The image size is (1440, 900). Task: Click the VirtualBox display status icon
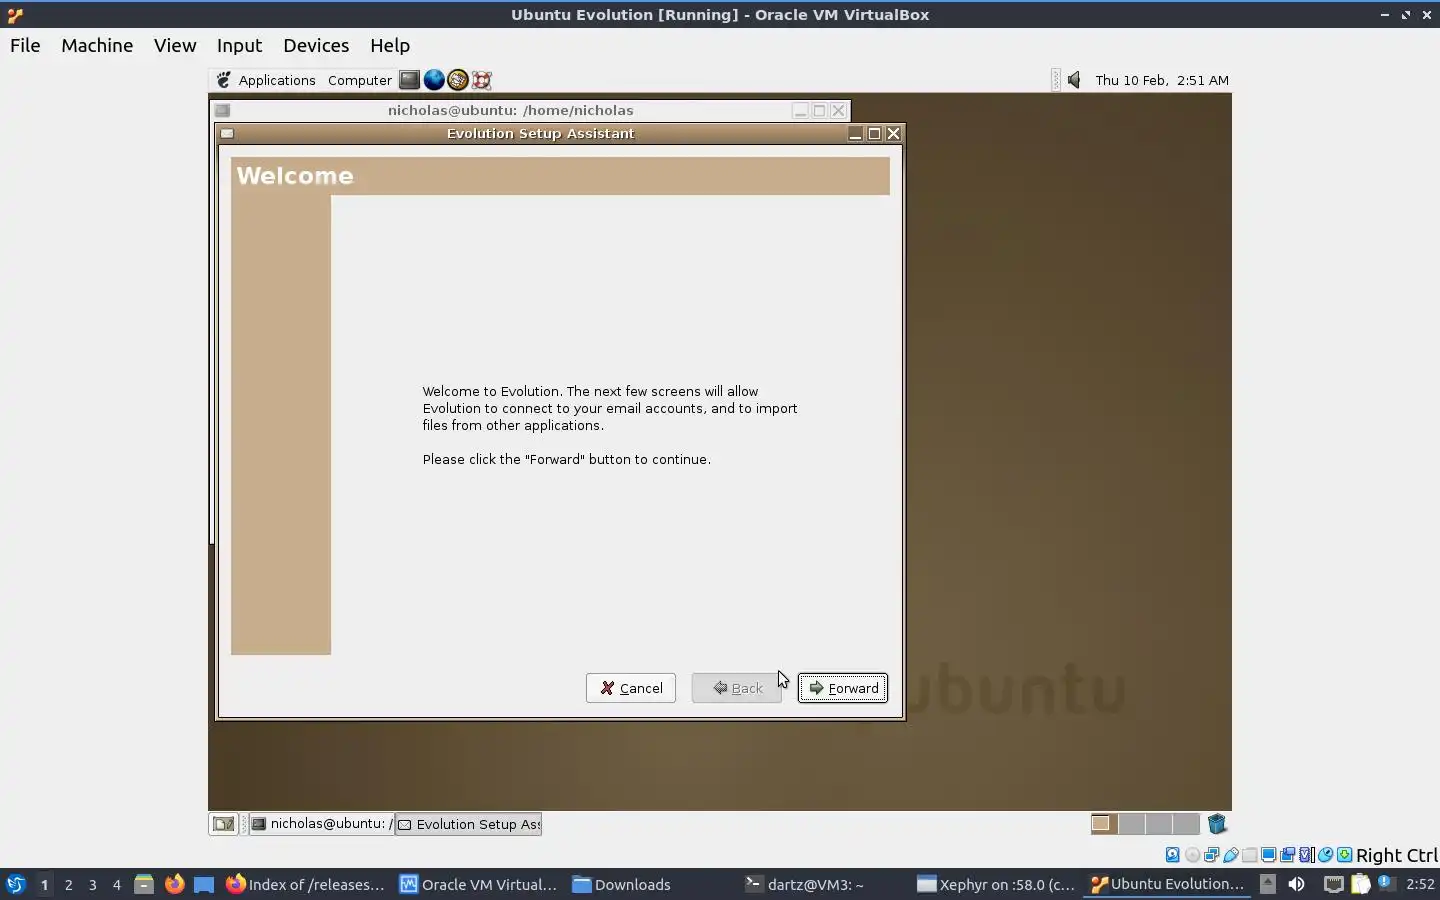click(1268, 855)
